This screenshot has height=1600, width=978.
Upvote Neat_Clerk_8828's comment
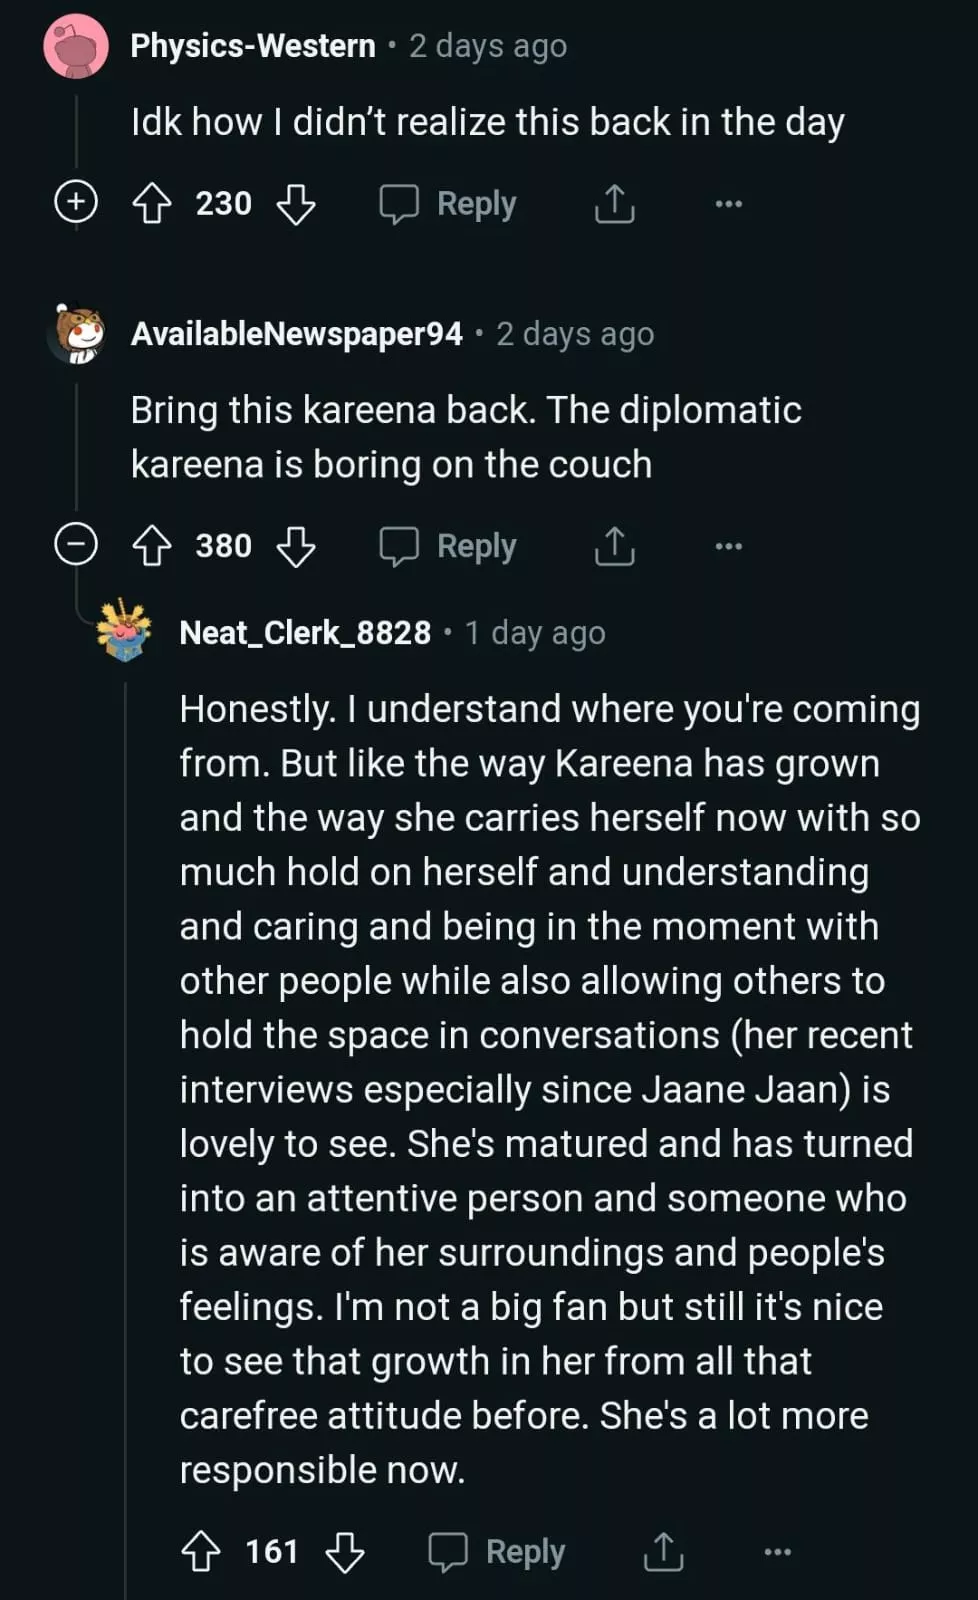coord(201,1551)
